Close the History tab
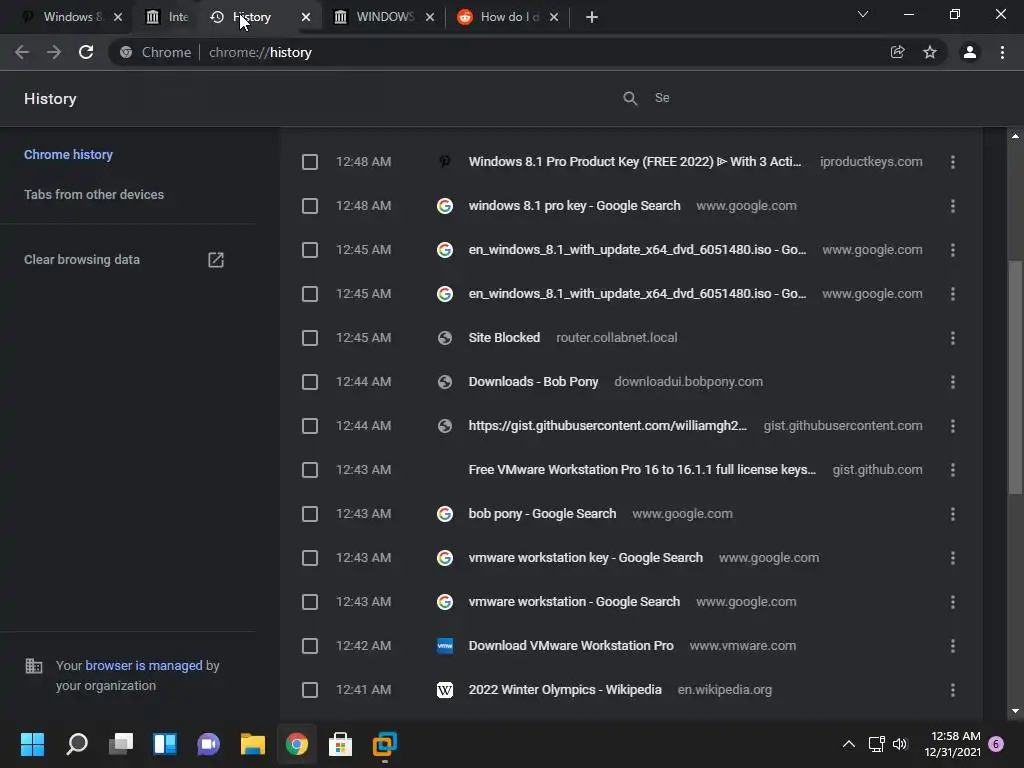The height and width of the screenshot is (768, 1024). [x=306, y=17]
